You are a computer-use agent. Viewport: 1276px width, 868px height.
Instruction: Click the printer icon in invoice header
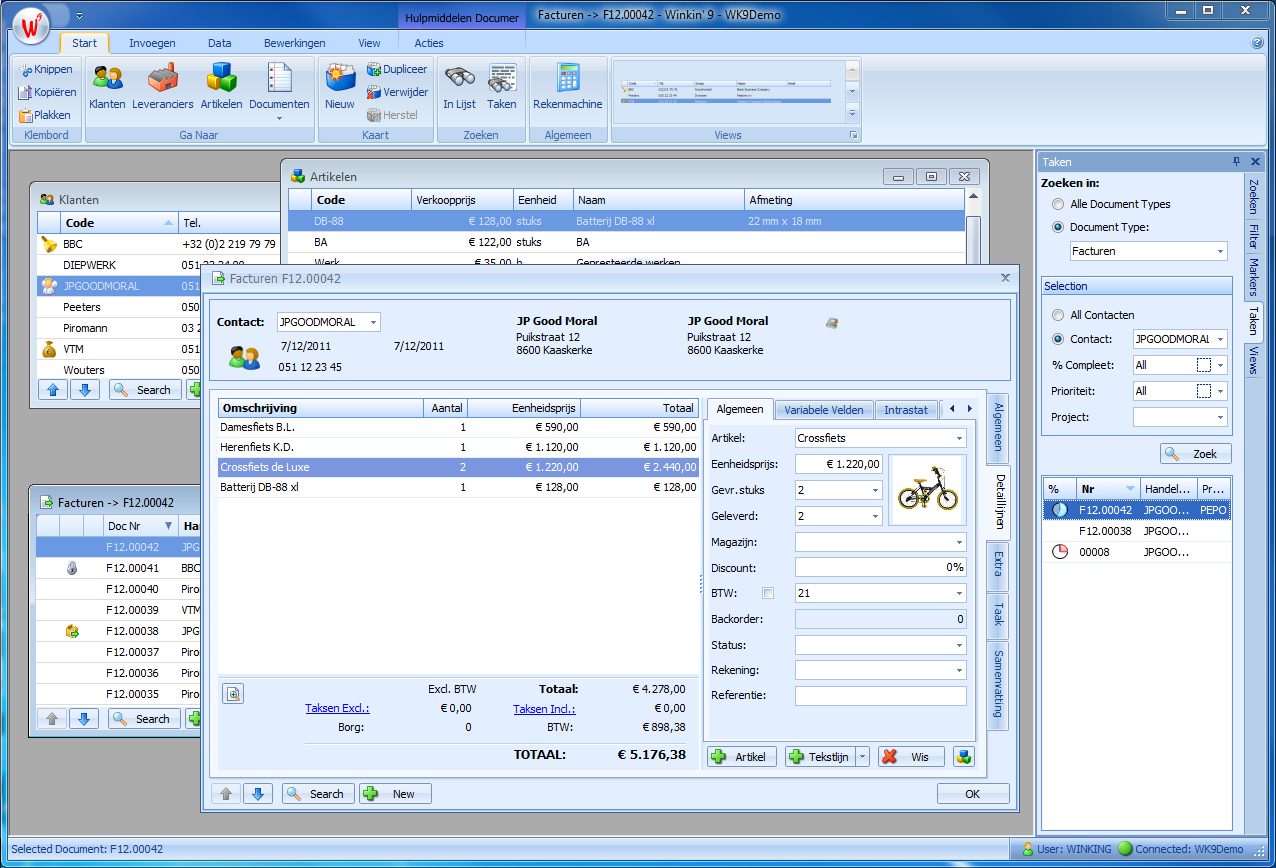point(832,322)
